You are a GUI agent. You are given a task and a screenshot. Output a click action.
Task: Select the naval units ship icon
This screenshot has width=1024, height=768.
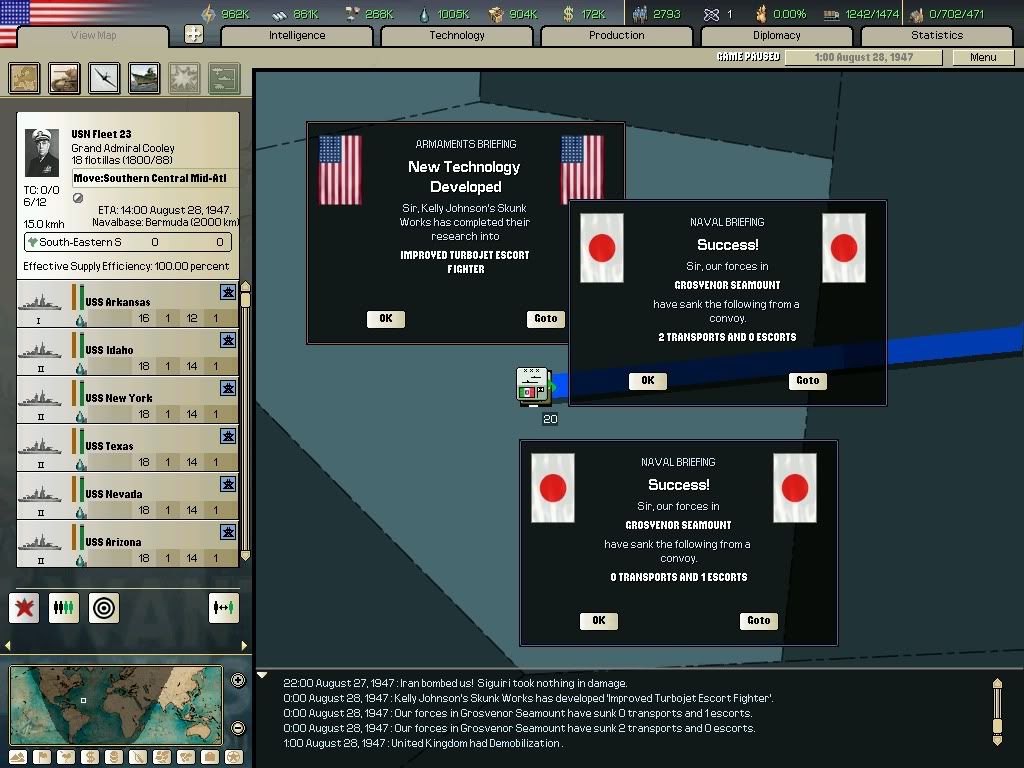pos(144,78)
